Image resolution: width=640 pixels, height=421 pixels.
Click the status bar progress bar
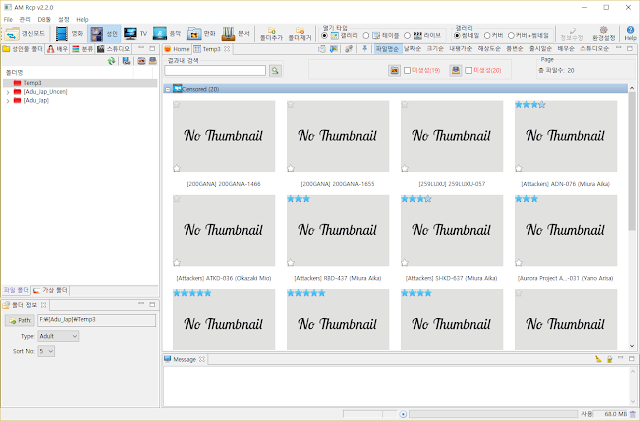[493, 414]
